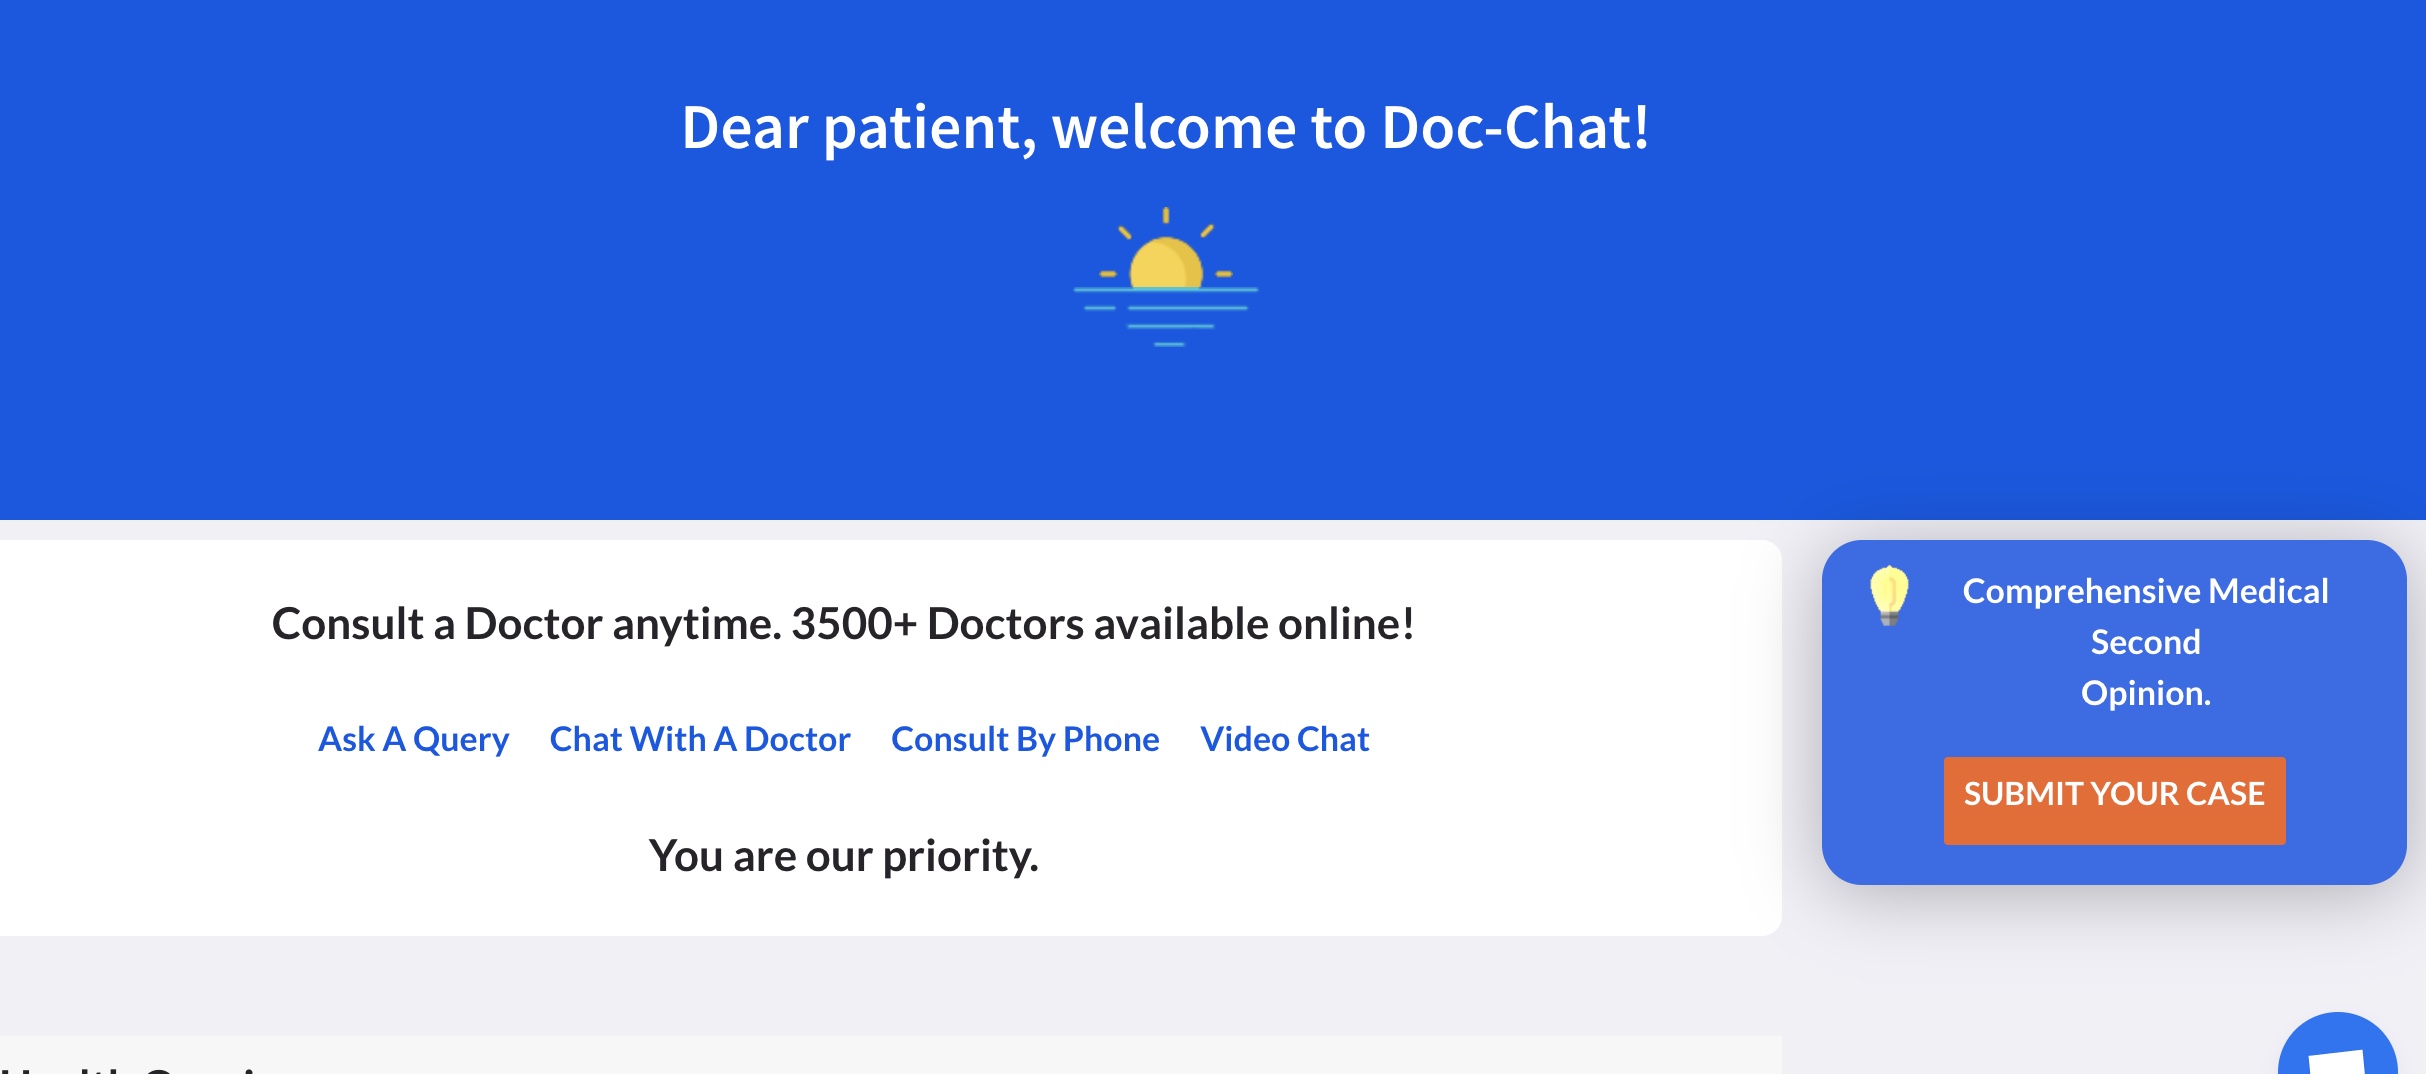The height and width of the screenshot is (1074, 2426).
Task: Select Chat With A Doctor
Action: click(x=700, y=739)
